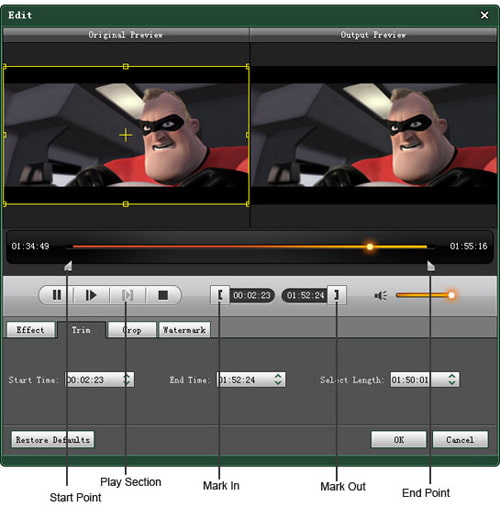Click the Cancel button

460,440
